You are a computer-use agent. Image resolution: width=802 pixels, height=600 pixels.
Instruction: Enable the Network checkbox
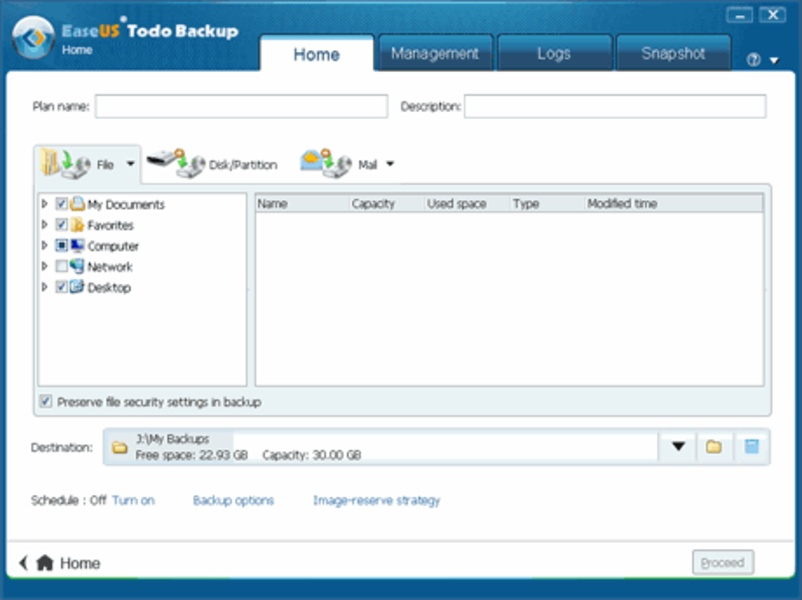62,267
